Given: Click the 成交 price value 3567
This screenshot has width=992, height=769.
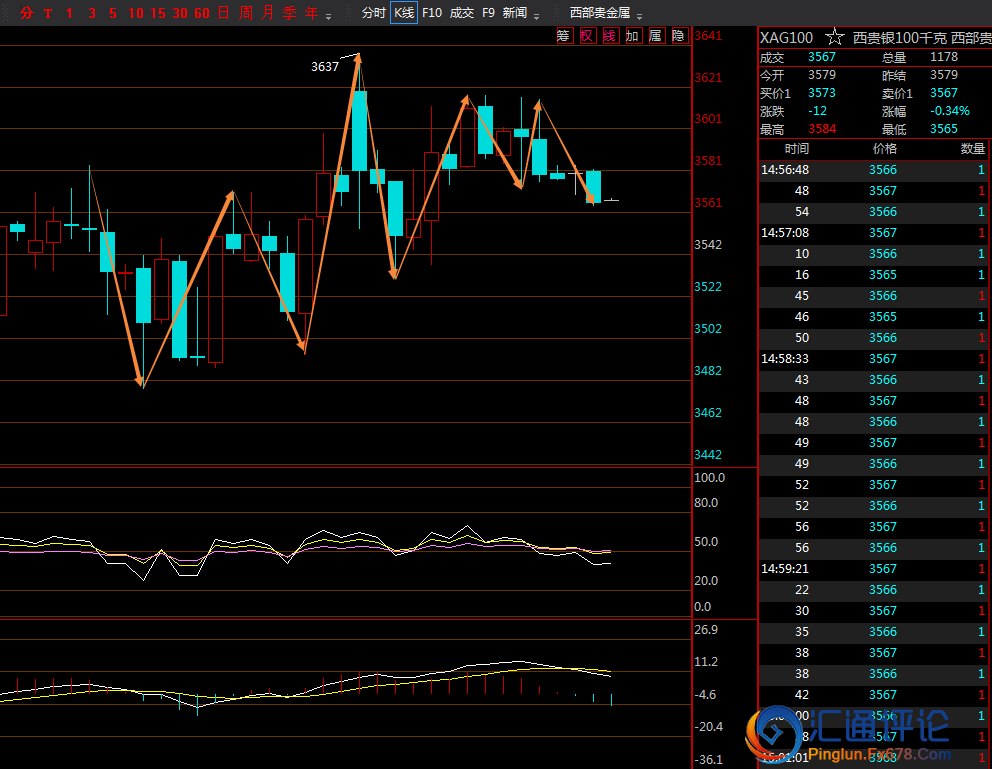Looking at the screenshot, I should pyautogui.click(x=822, y=57).
